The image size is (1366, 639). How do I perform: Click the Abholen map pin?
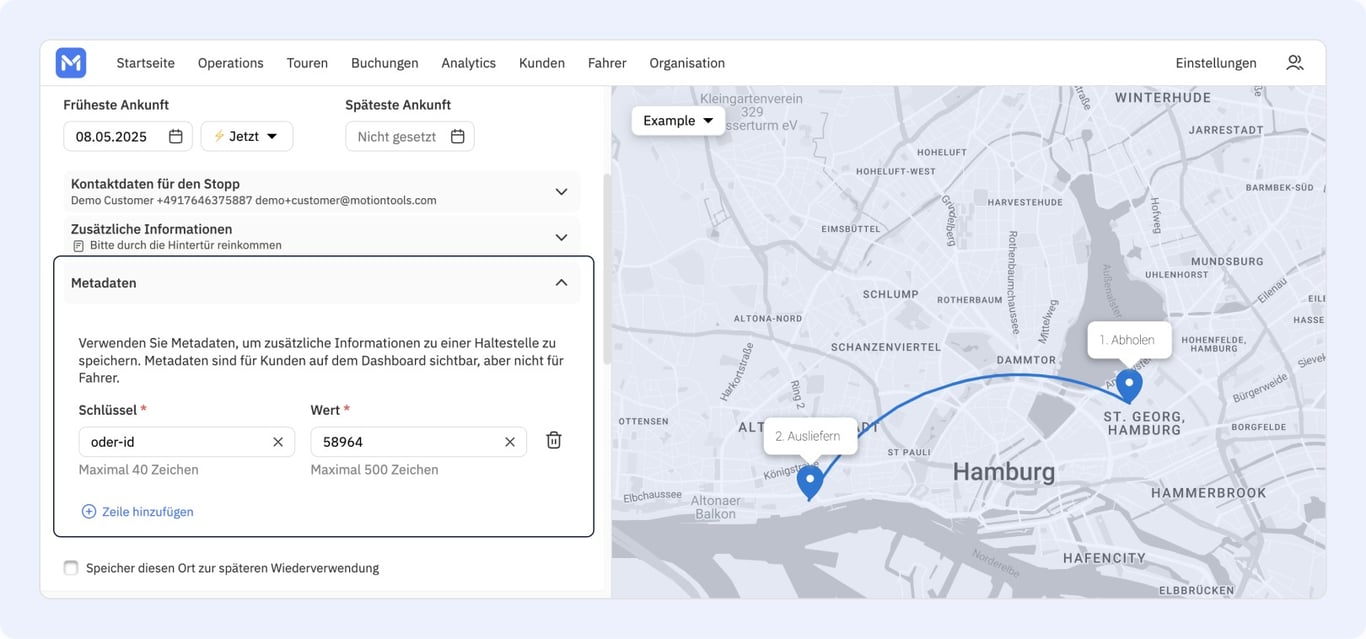1129,385
